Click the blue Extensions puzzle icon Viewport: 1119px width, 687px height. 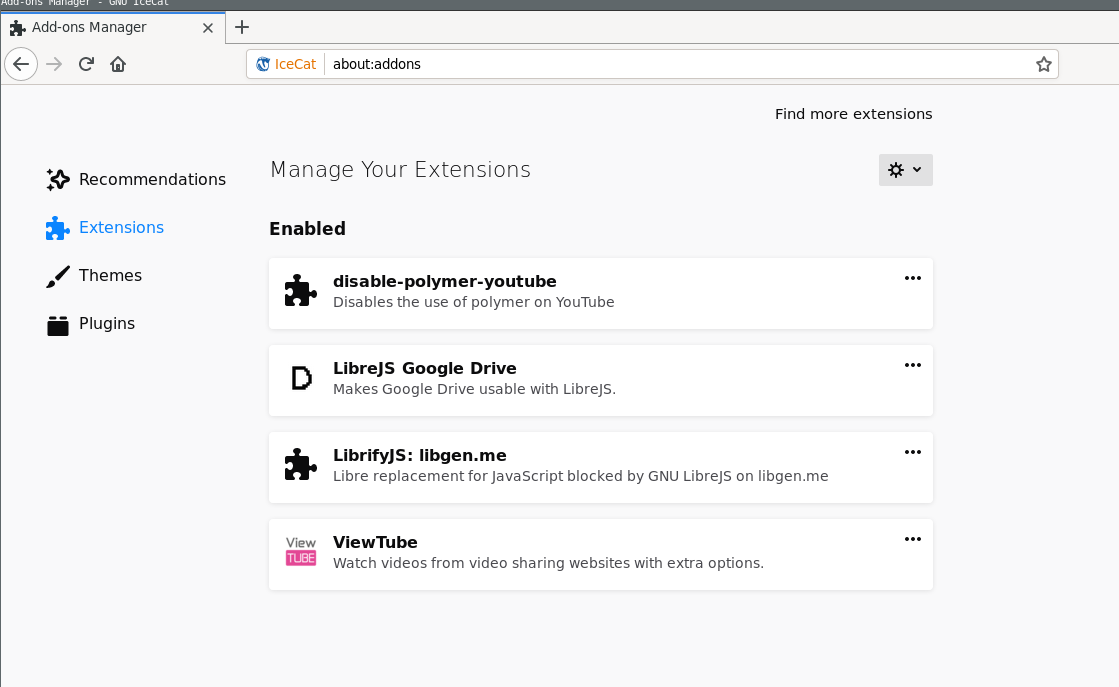tap(58, 228)
